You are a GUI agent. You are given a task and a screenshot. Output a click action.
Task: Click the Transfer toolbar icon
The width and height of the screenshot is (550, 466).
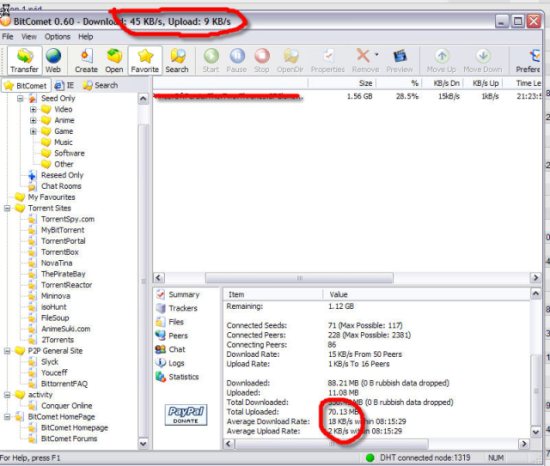click(24, 60)
